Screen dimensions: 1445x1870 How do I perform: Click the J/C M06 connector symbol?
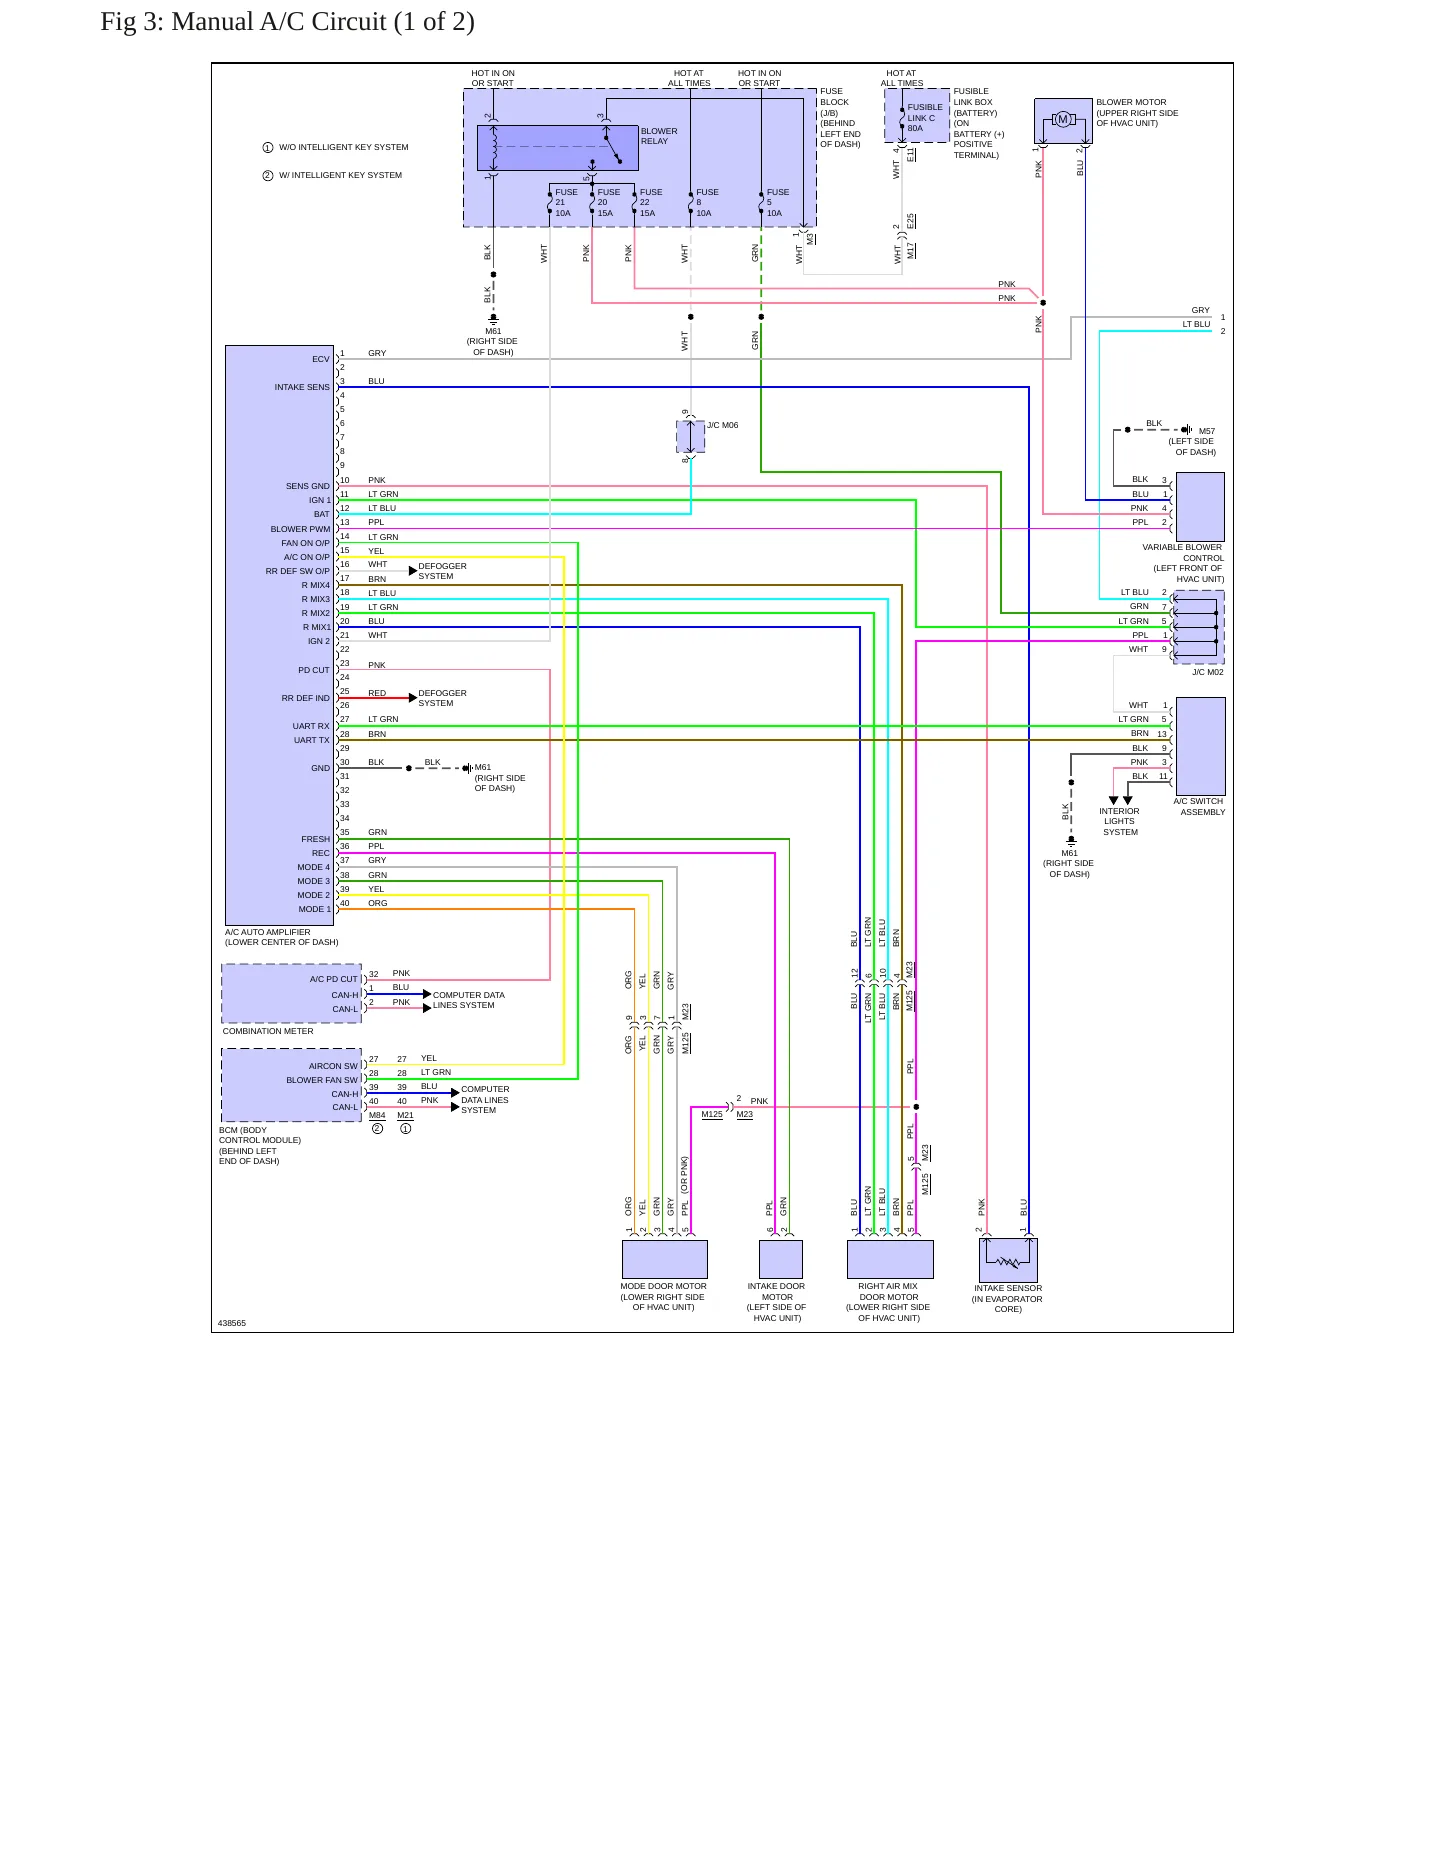pyautogui.click(x=691, y=436)
